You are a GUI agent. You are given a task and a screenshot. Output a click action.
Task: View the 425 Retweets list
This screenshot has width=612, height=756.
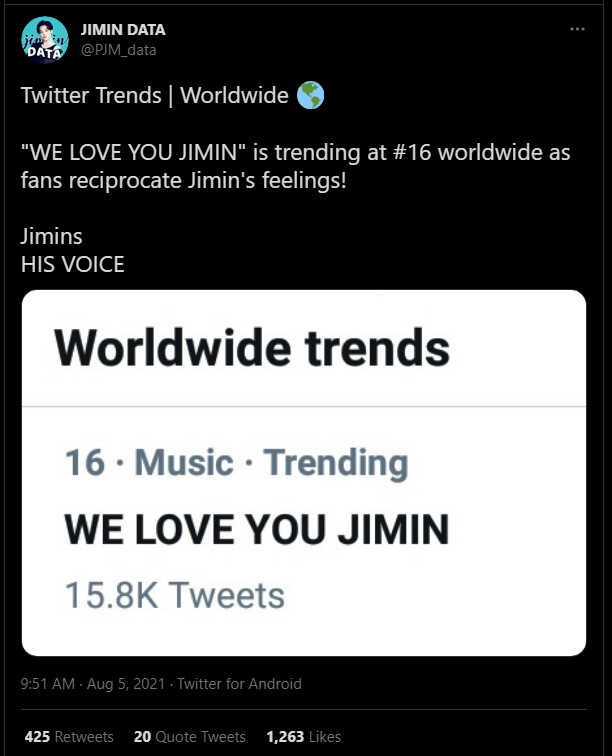[x=69, y=737]
